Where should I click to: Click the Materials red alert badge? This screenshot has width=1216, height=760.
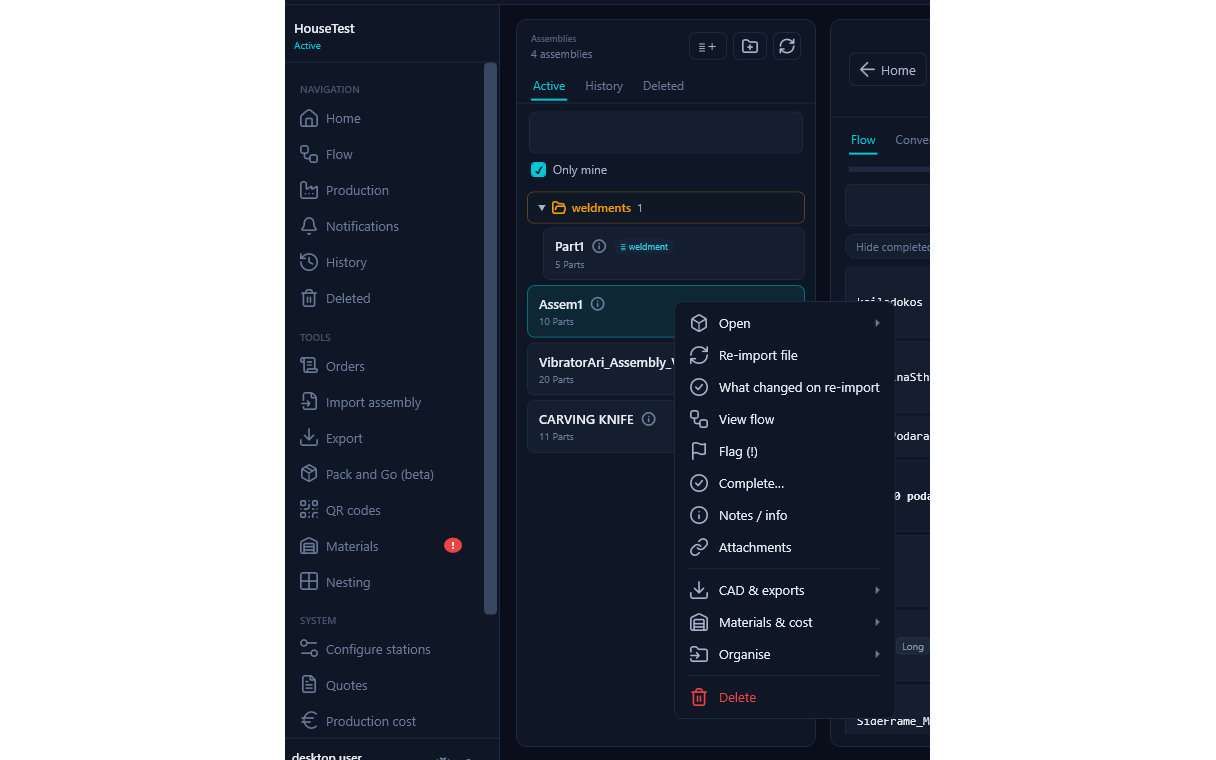click(x=453, y=545)
